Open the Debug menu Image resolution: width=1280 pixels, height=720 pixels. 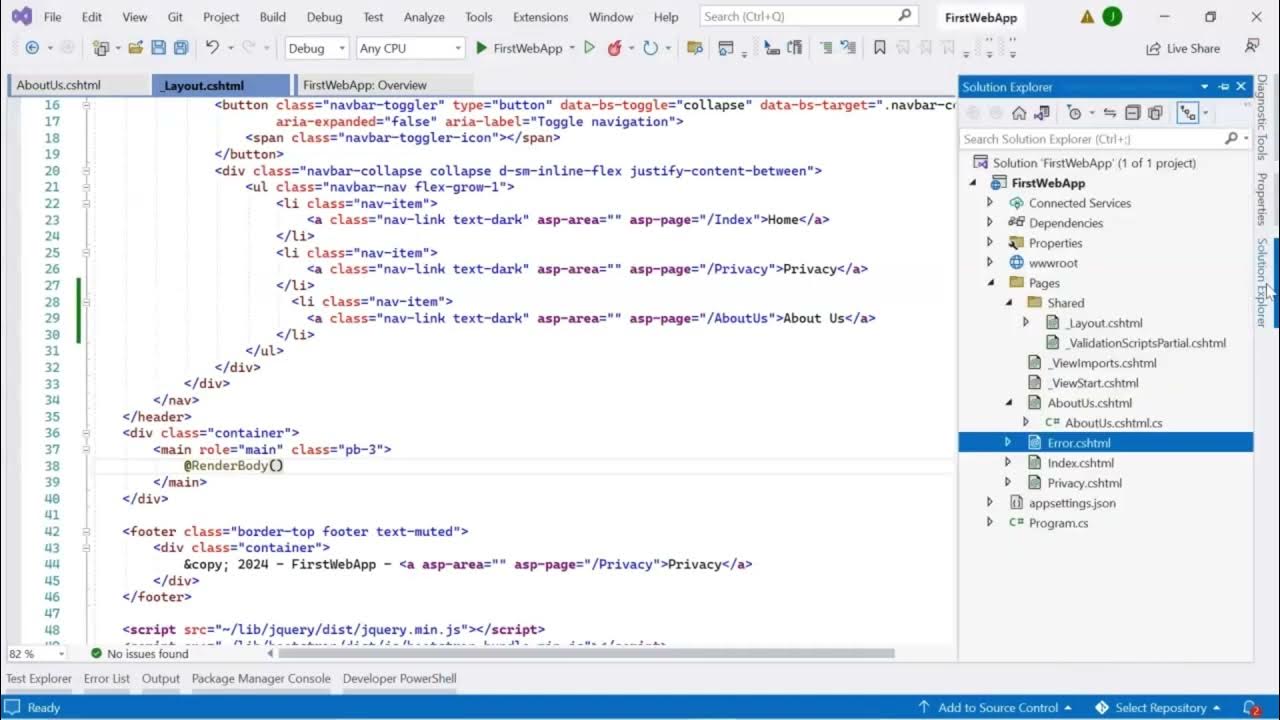pyautogui.click(x=324, y=17)
